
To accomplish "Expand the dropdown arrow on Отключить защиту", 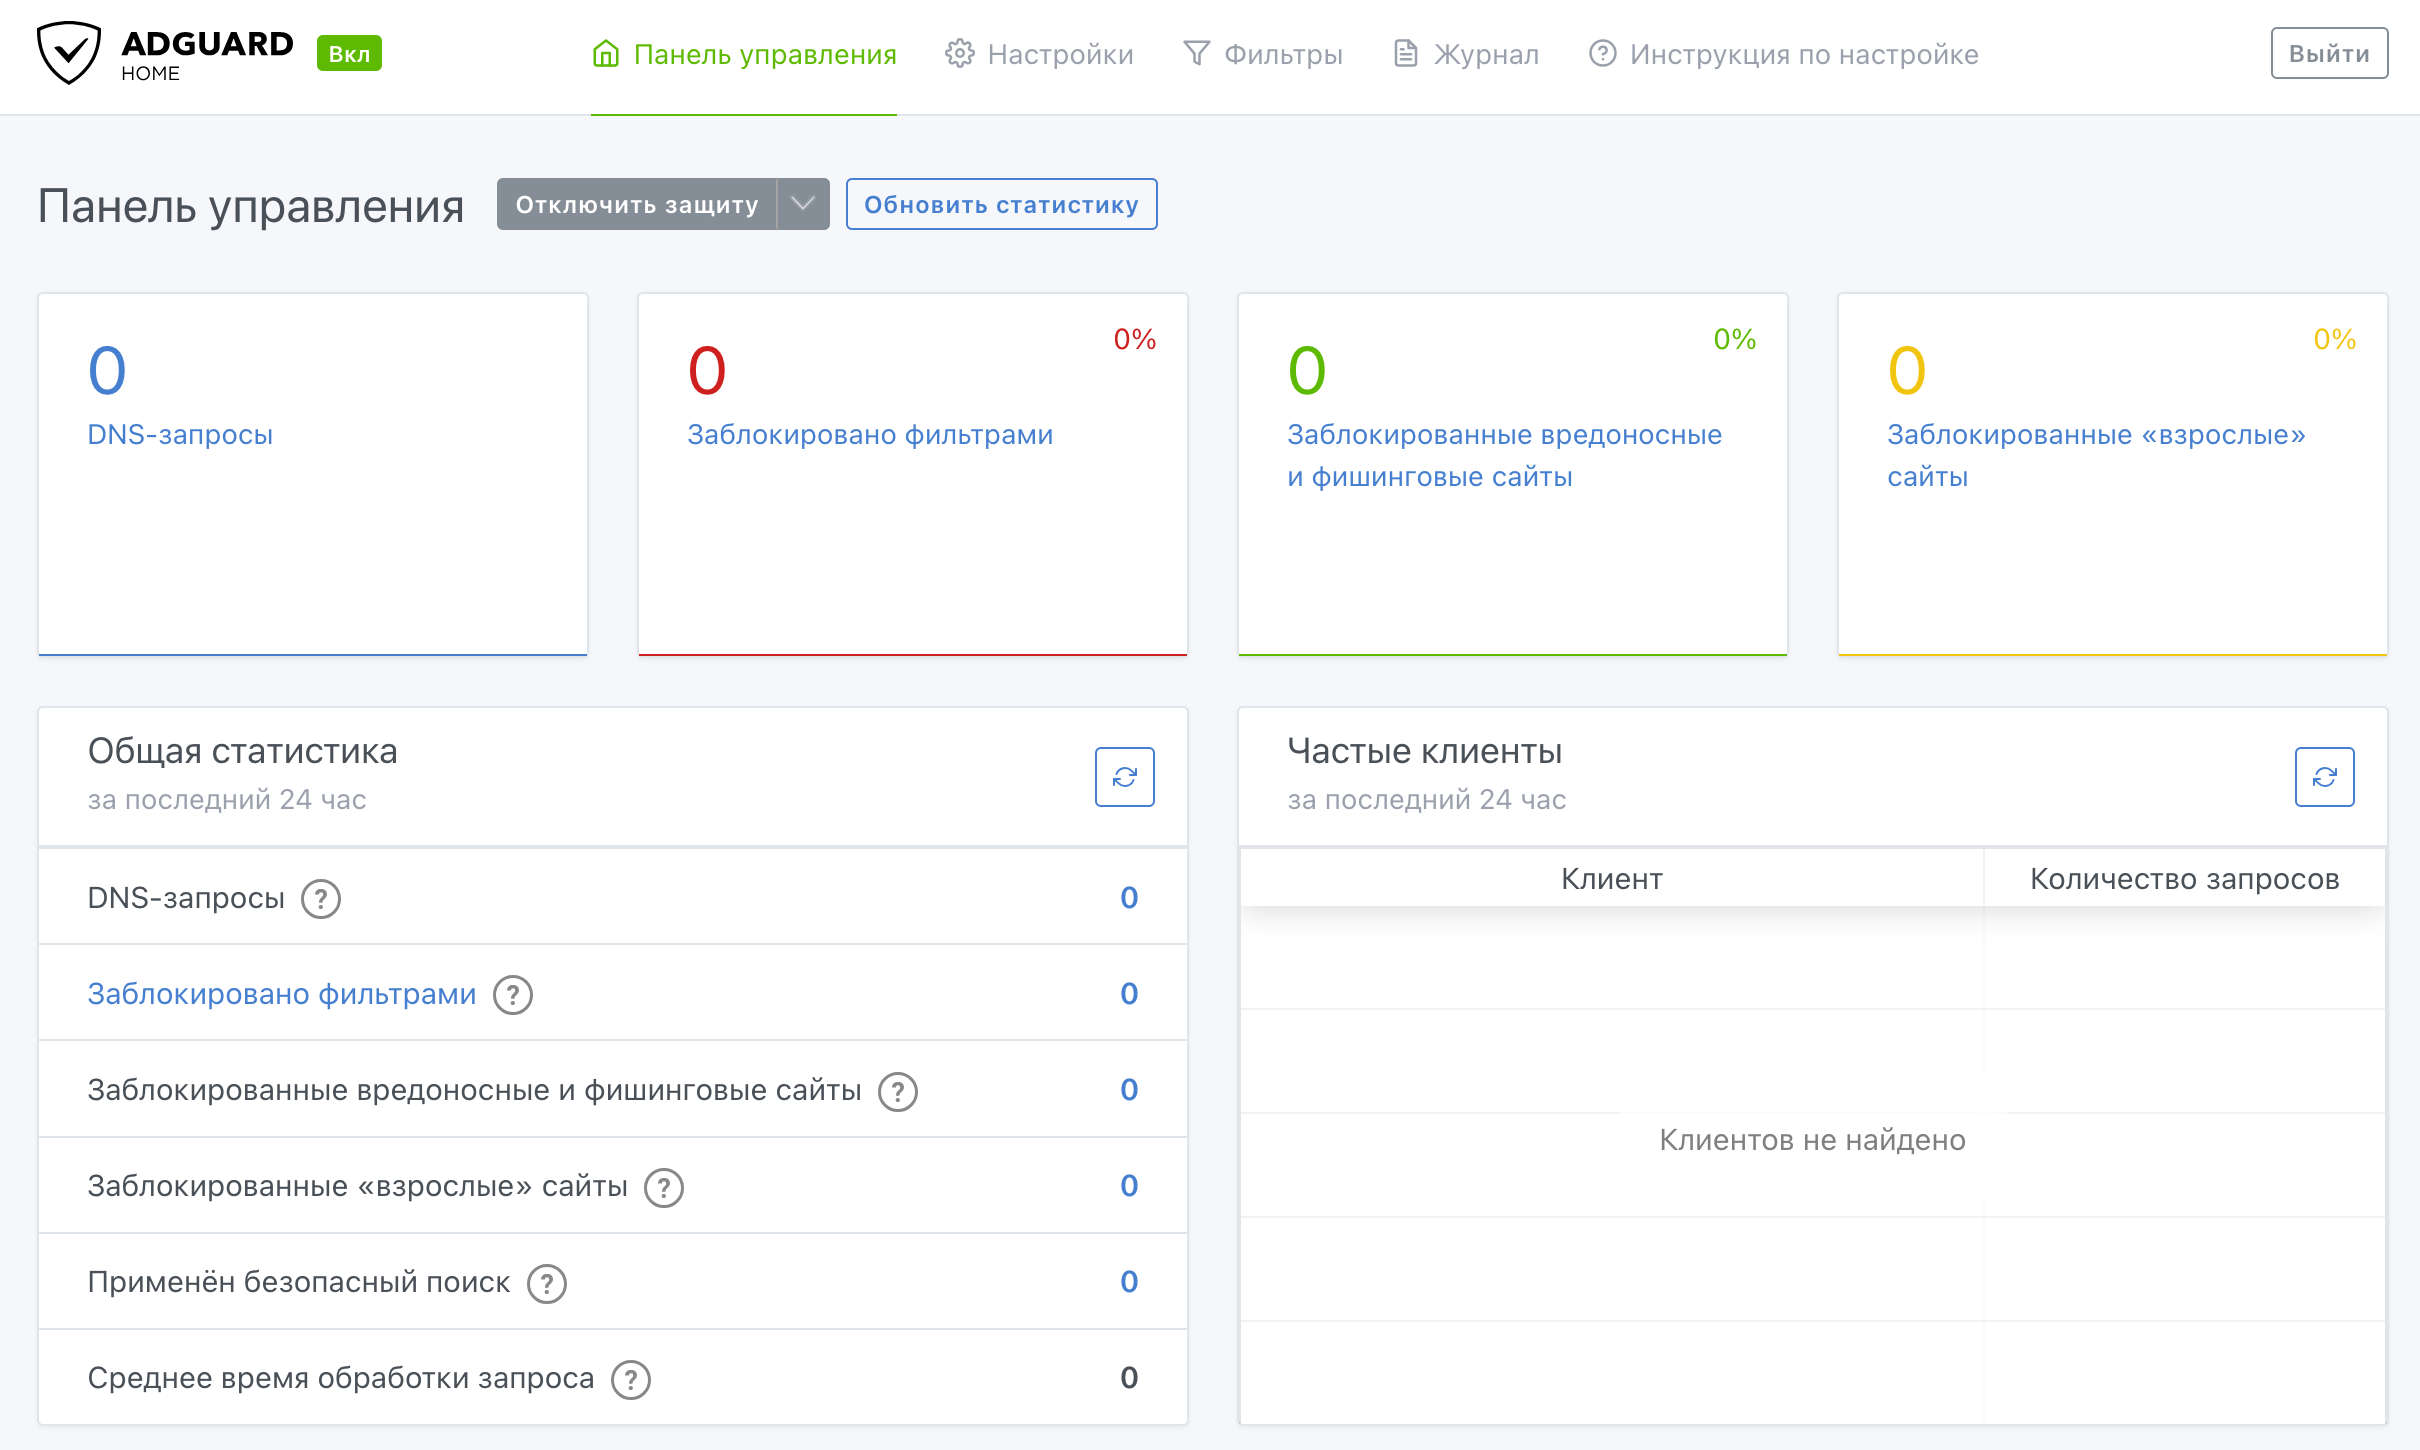I will pos(801,204).
